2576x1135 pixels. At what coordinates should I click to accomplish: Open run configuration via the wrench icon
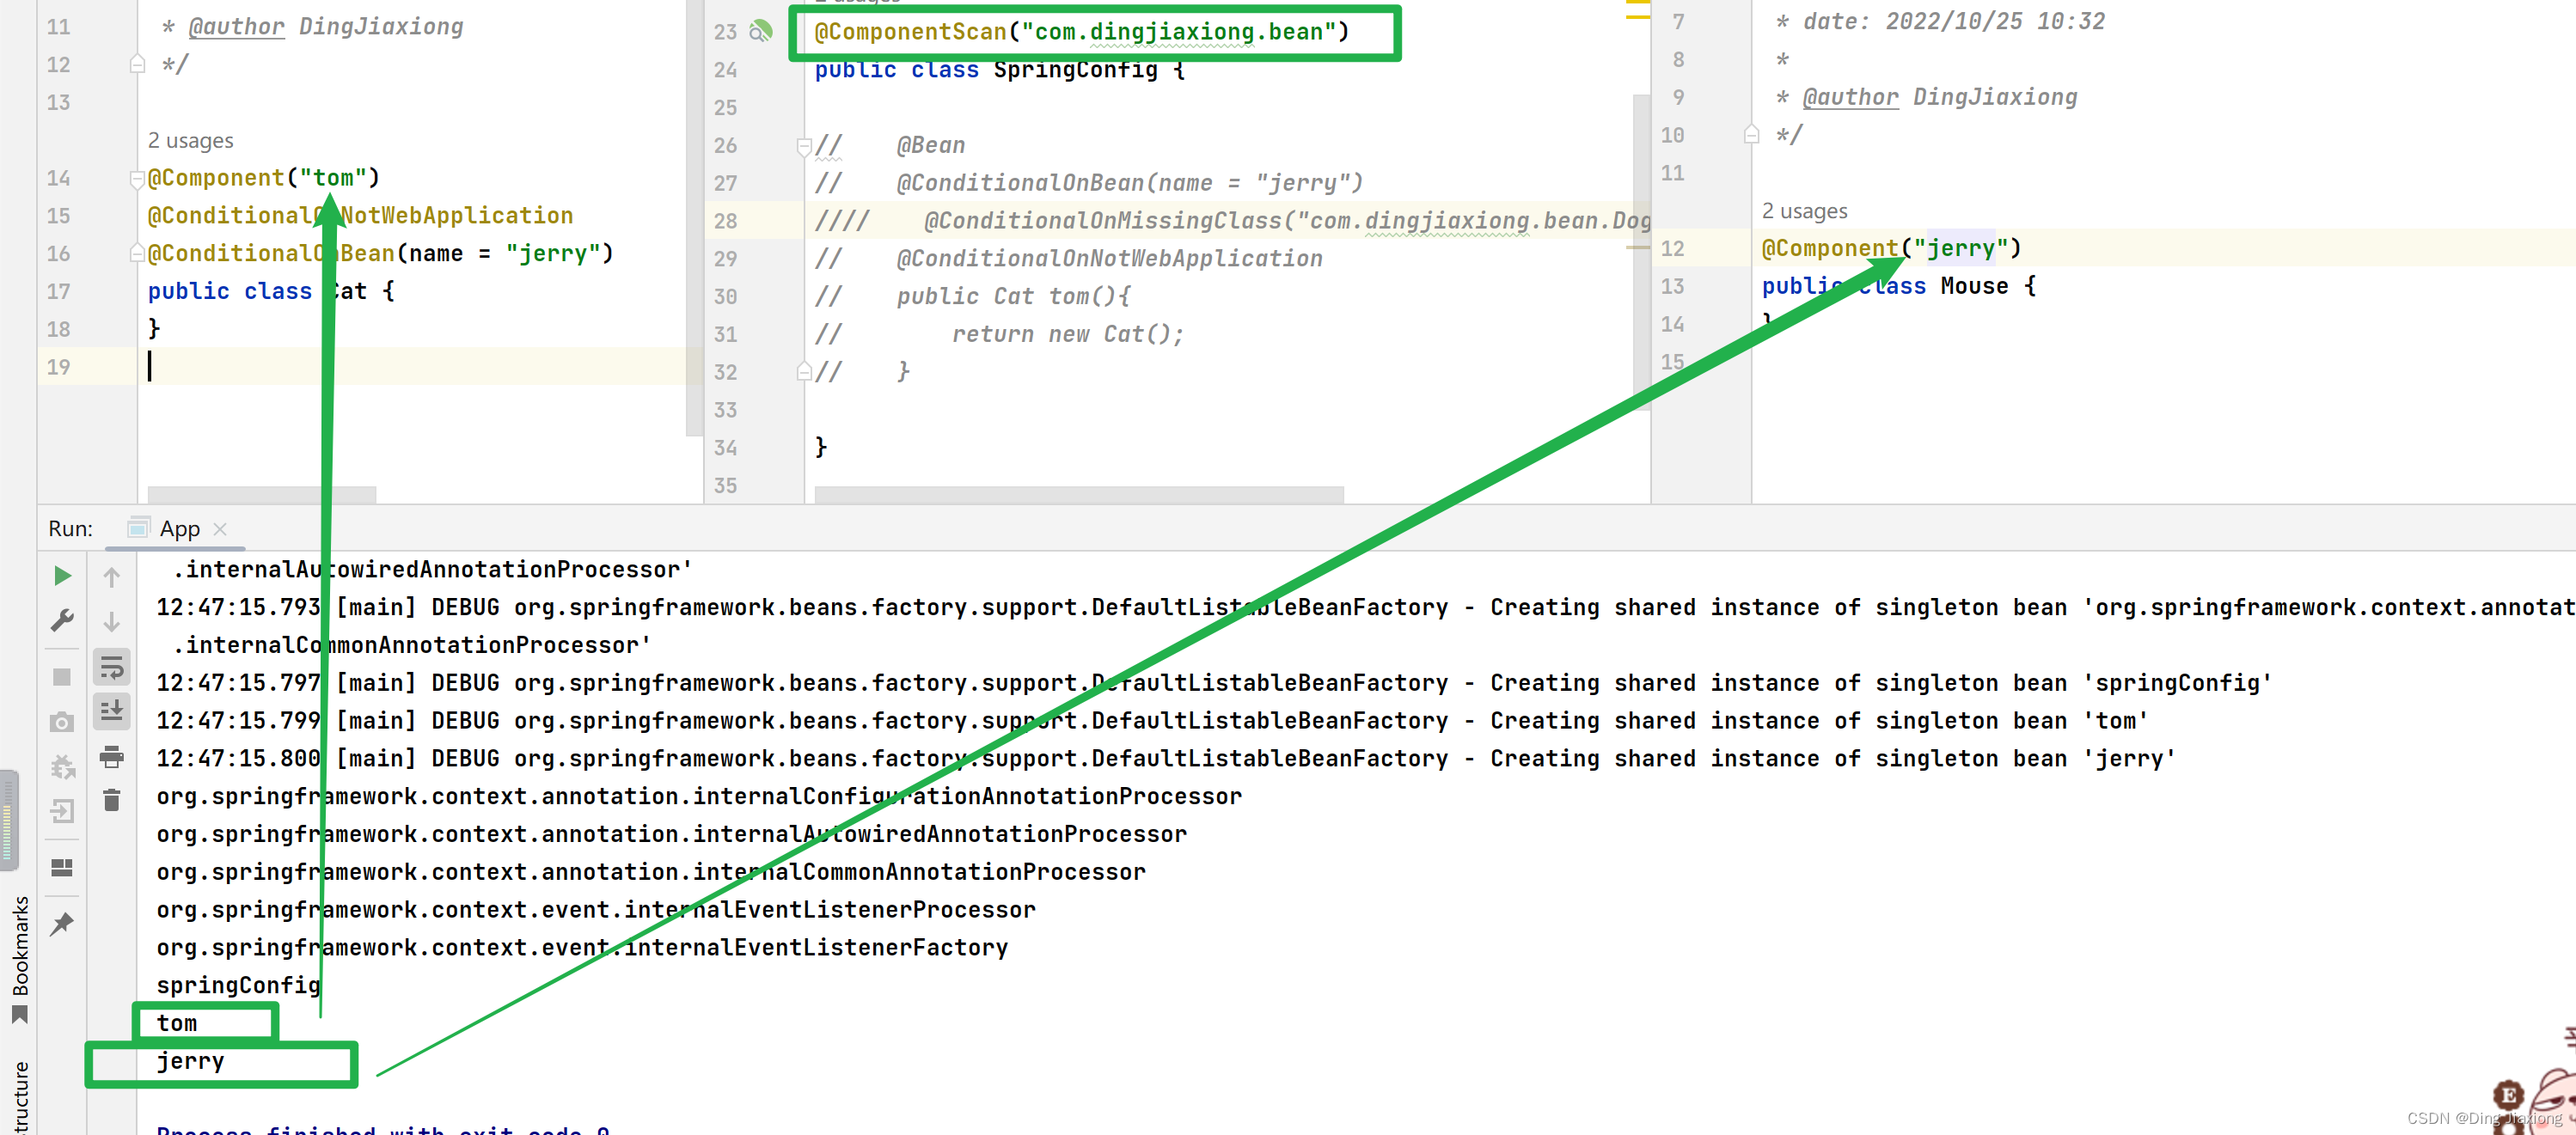tap(62, 620)
